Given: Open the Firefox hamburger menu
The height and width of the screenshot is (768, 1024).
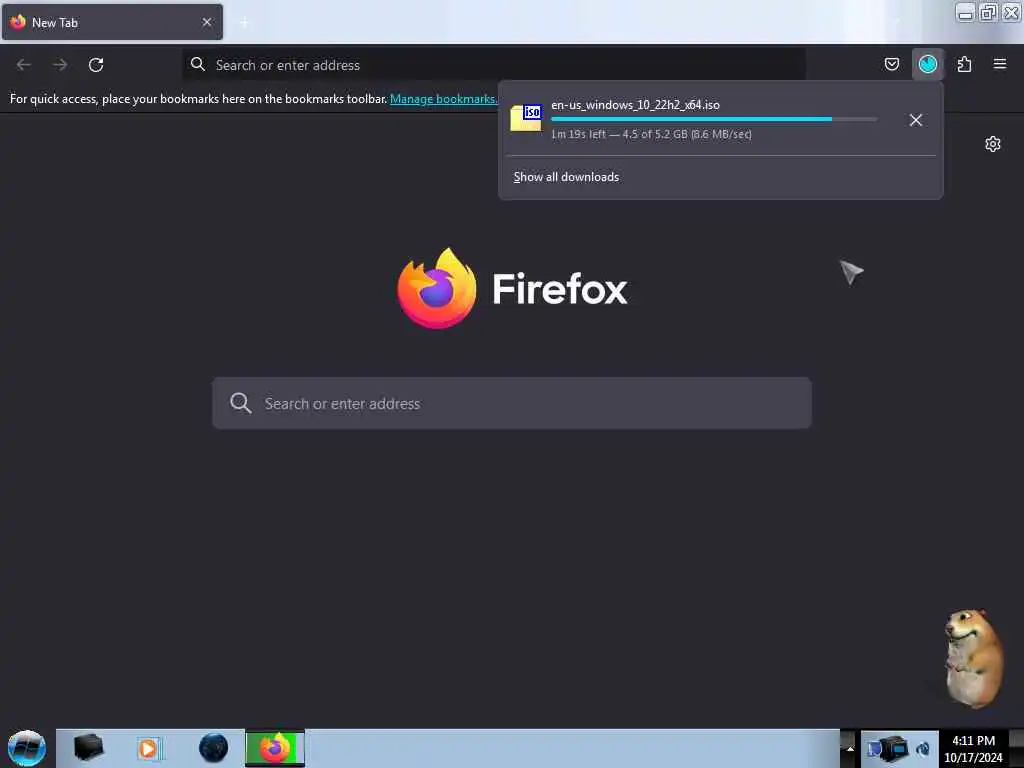Looking at the screenshot, I should [999, 64].
